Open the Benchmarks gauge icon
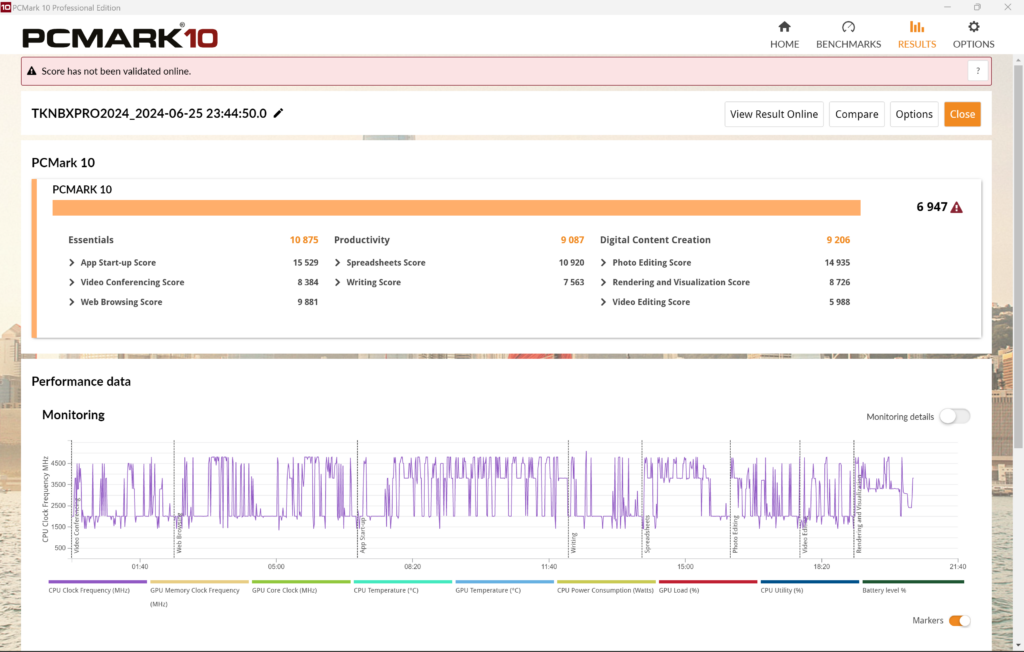 click(x=848, y=27)
